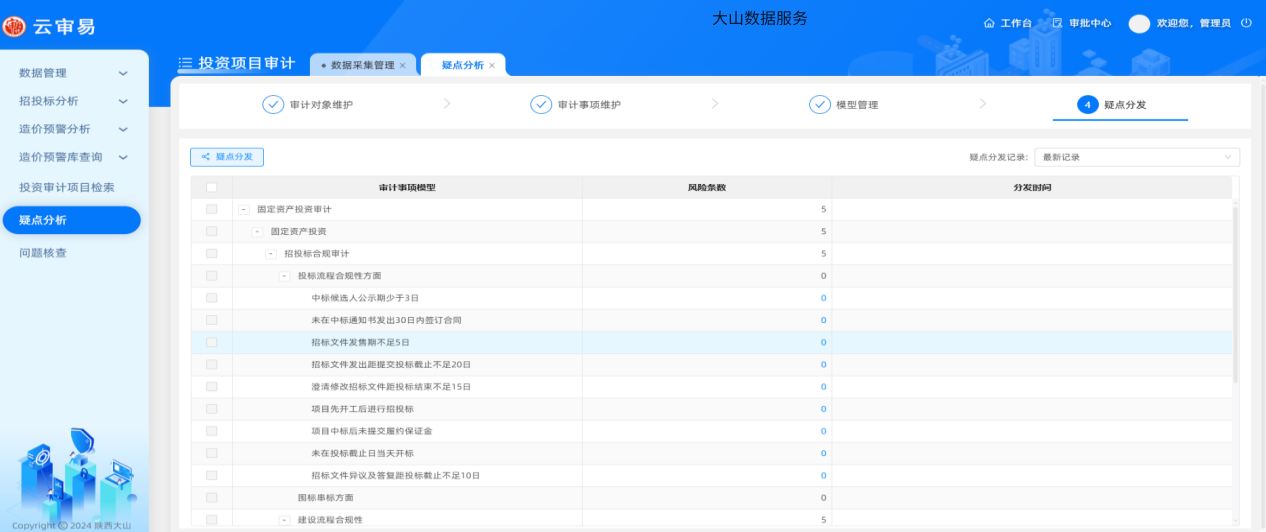This screenshot has width=1266, height=532.
Task: Click the table vertical scrollbar
Action: click(1236, 295)
